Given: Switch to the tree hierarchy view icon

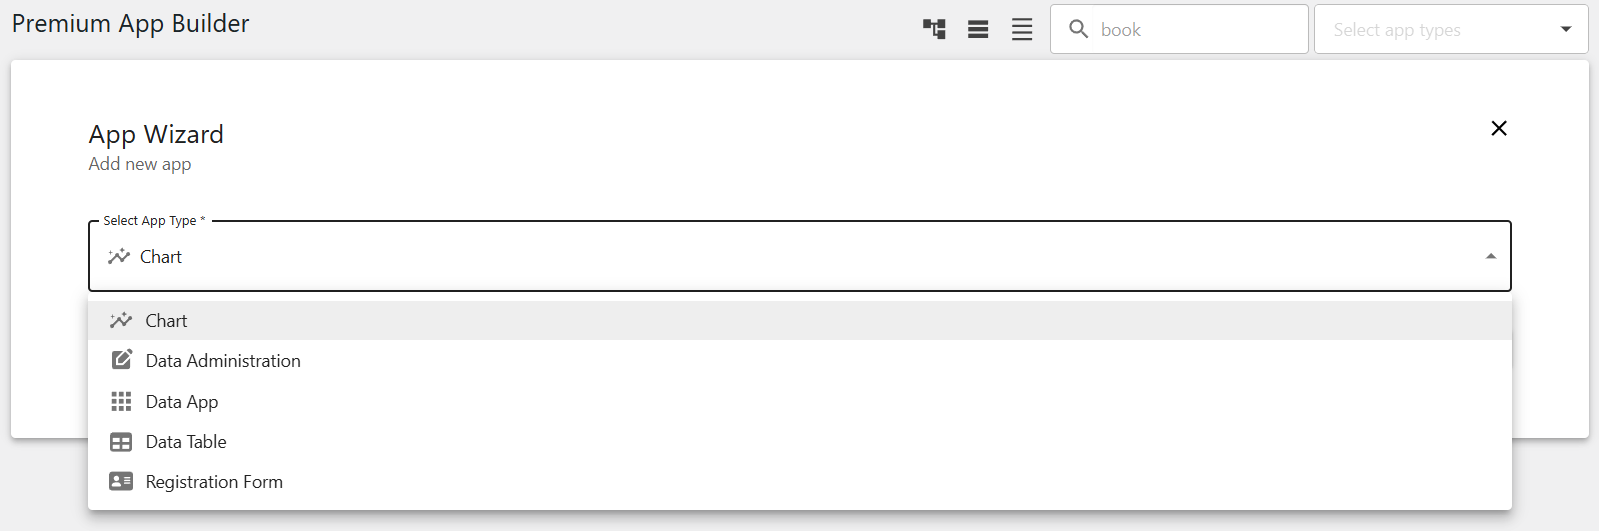Looking at the screenshot, I should 934,29.
